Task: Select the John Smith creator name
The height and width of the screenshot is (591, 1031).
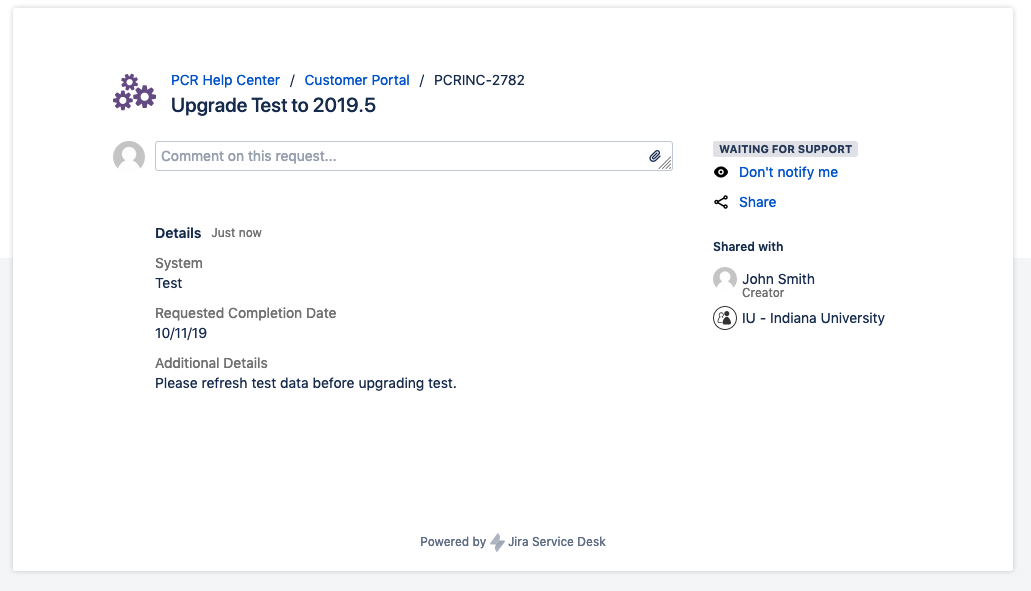Action: pos(778,279)
